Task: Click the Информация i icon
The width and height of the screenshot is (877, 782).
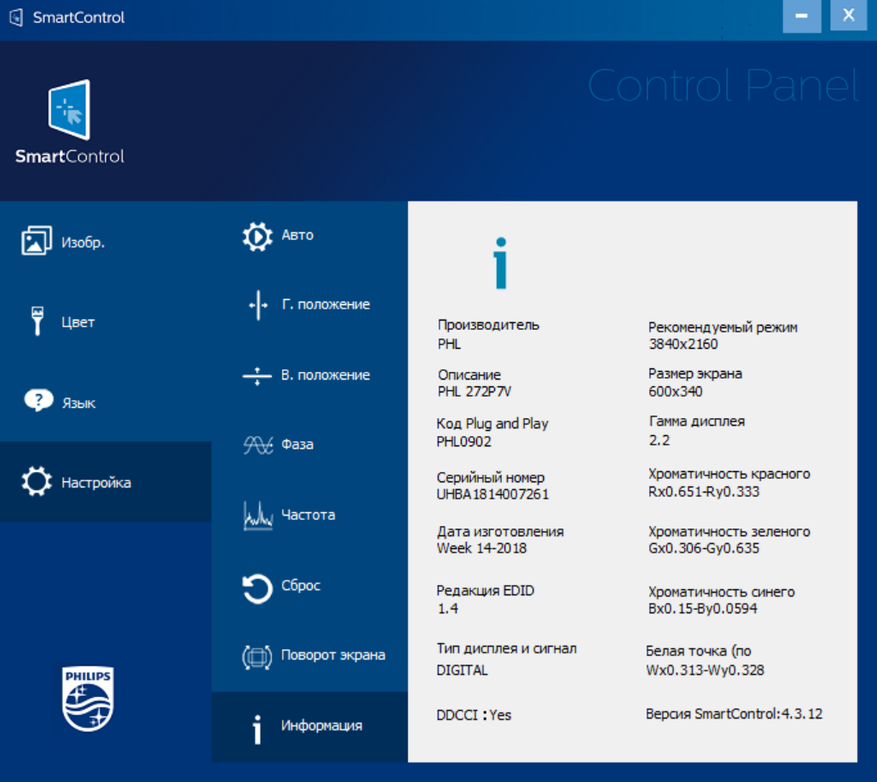Action: [257, 727]
